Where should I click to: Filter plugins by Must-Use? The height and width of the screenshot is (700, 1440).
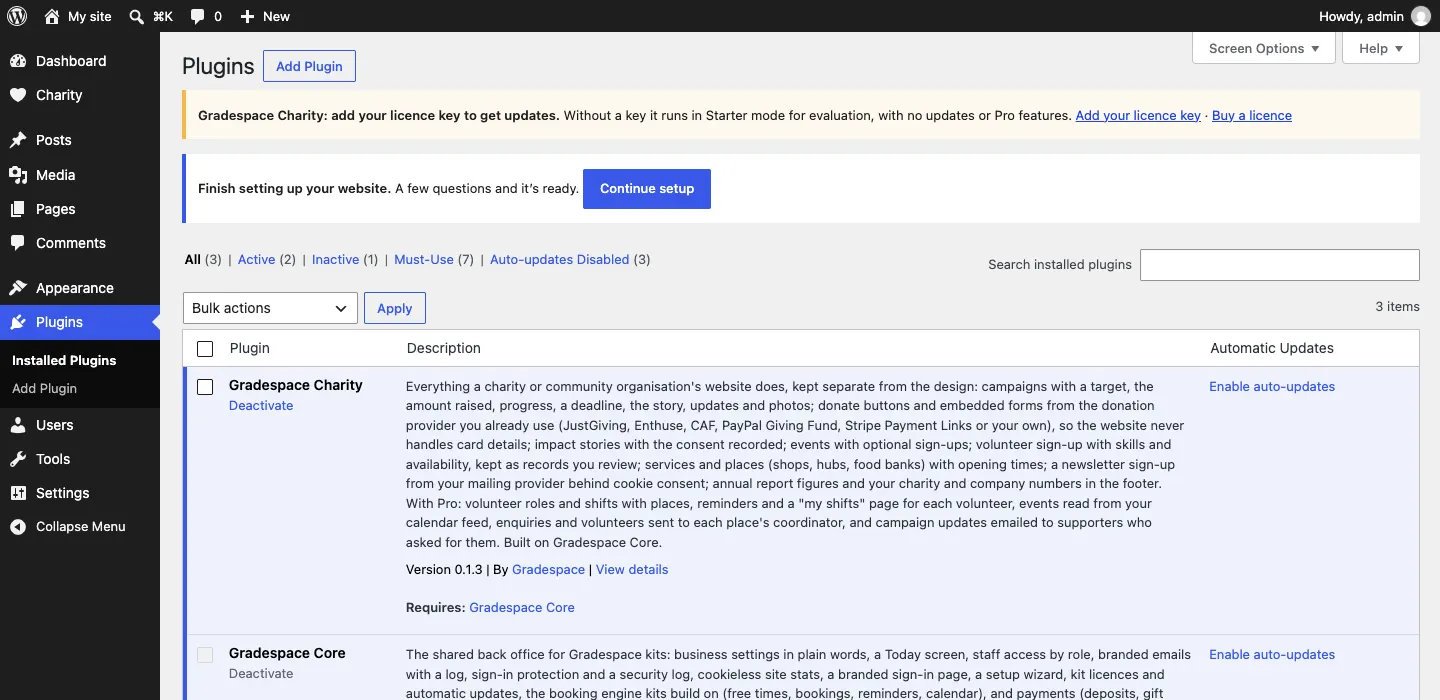tap(424, 259)
